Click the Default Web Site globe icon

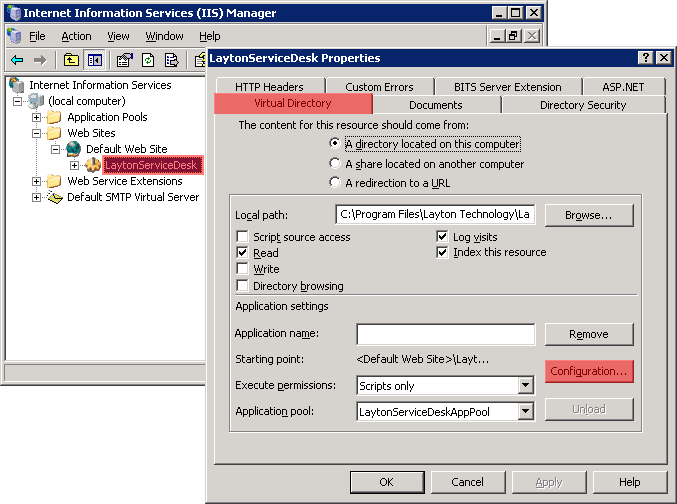73,149
